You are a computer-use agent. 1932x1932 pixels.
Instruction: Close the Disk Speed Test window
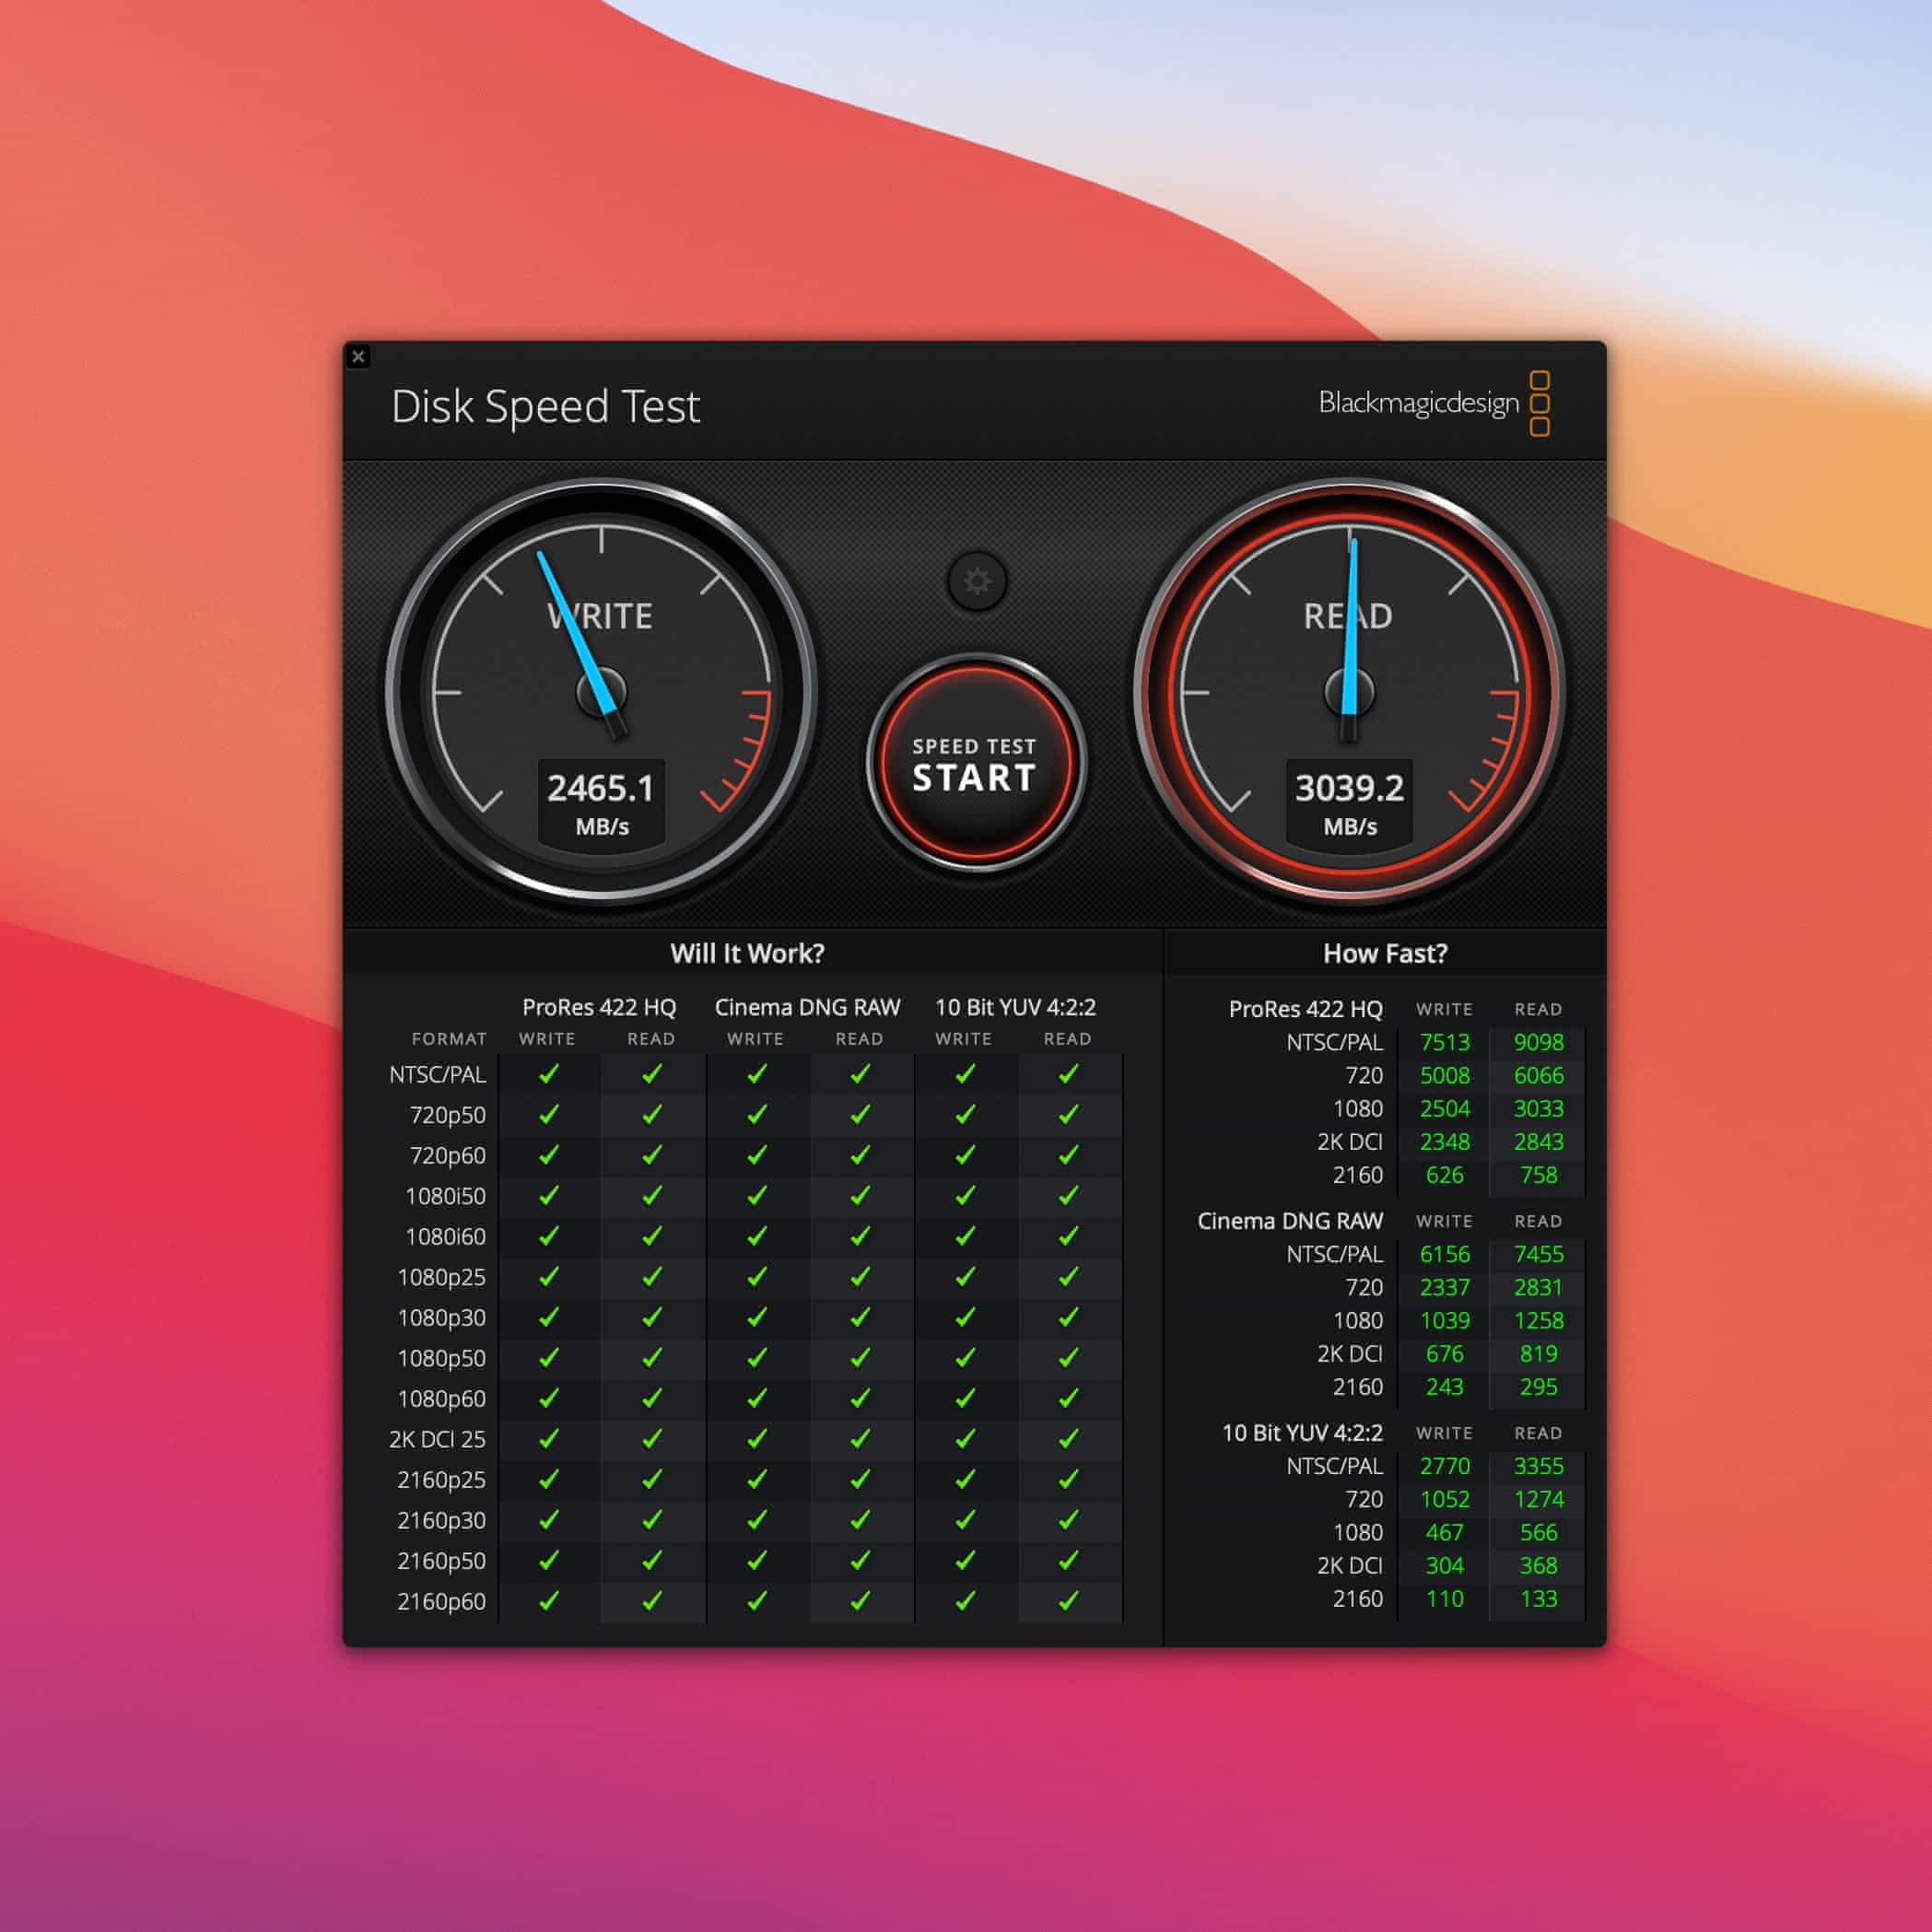[359, 356]
